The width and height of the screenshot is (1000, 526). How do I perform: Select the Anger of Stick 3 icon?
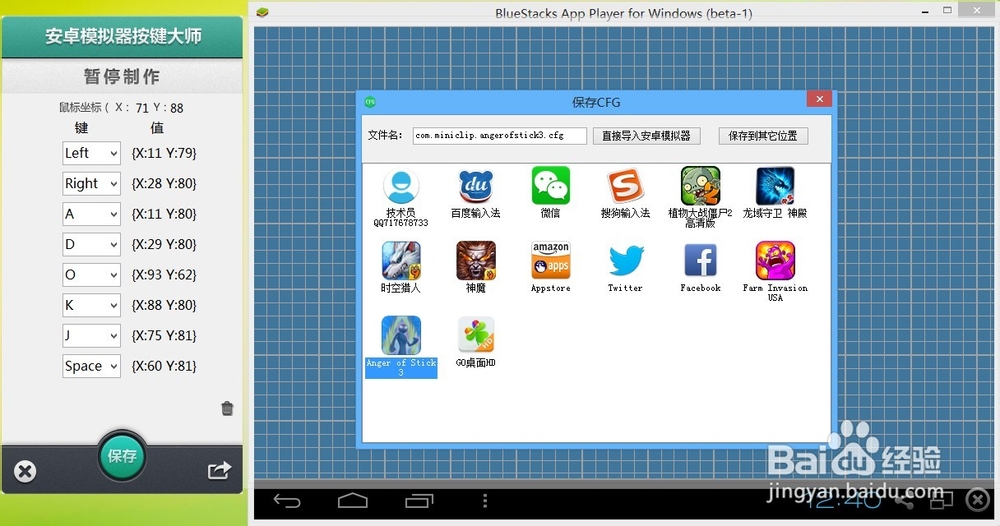point(401,335)
